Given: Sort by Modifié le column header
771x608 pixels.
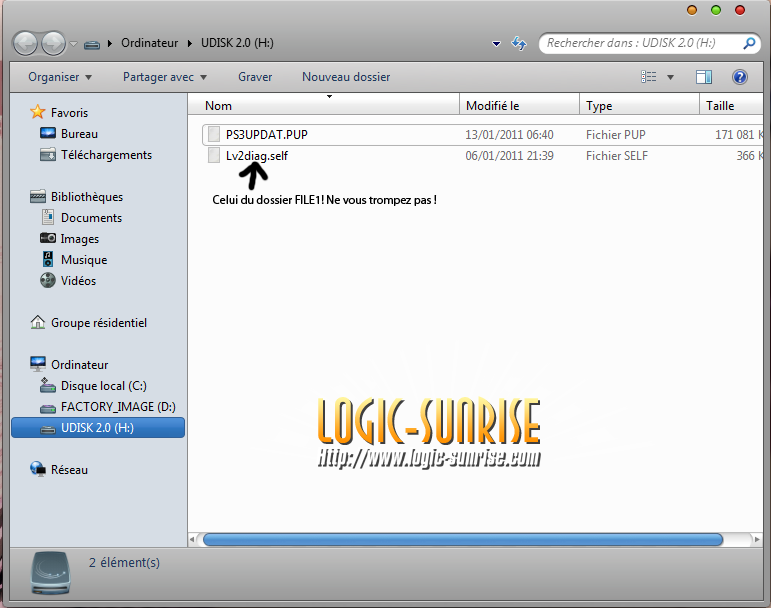Looking at the screenshot, I should (x=492, y=105).
